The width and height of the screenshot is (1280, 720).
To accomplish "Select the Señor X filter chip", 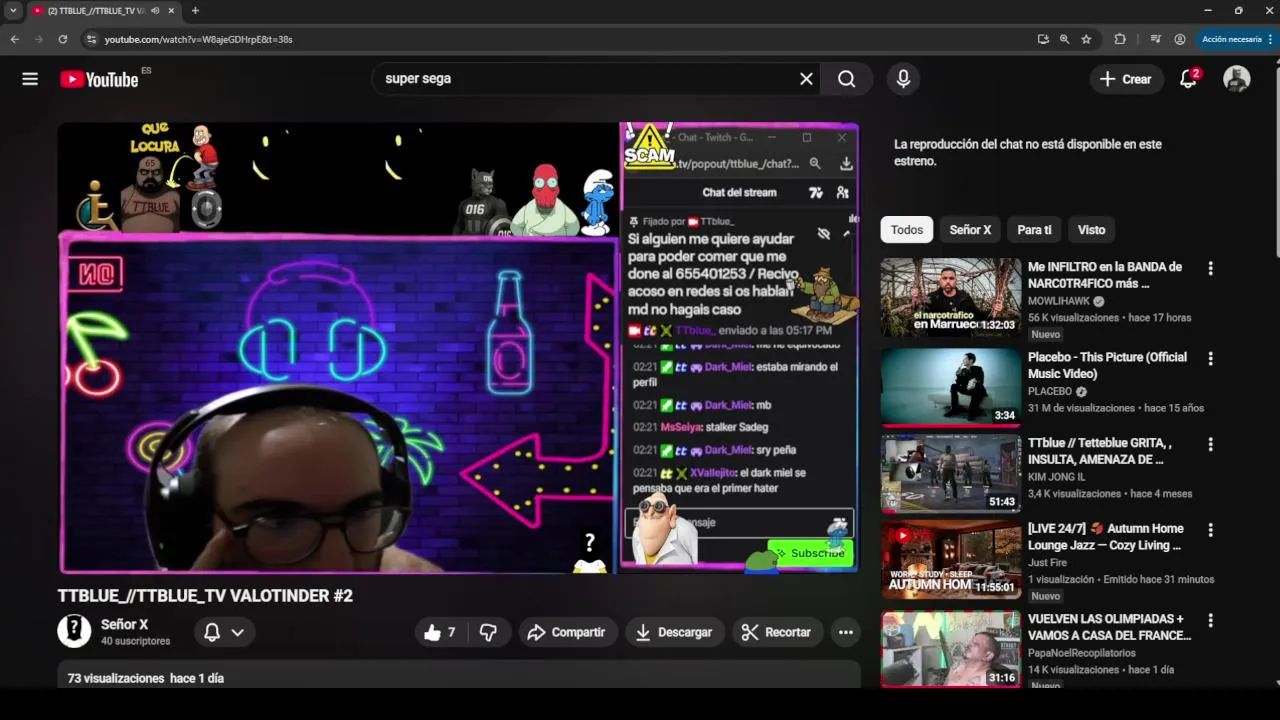I will coord(970,230).
